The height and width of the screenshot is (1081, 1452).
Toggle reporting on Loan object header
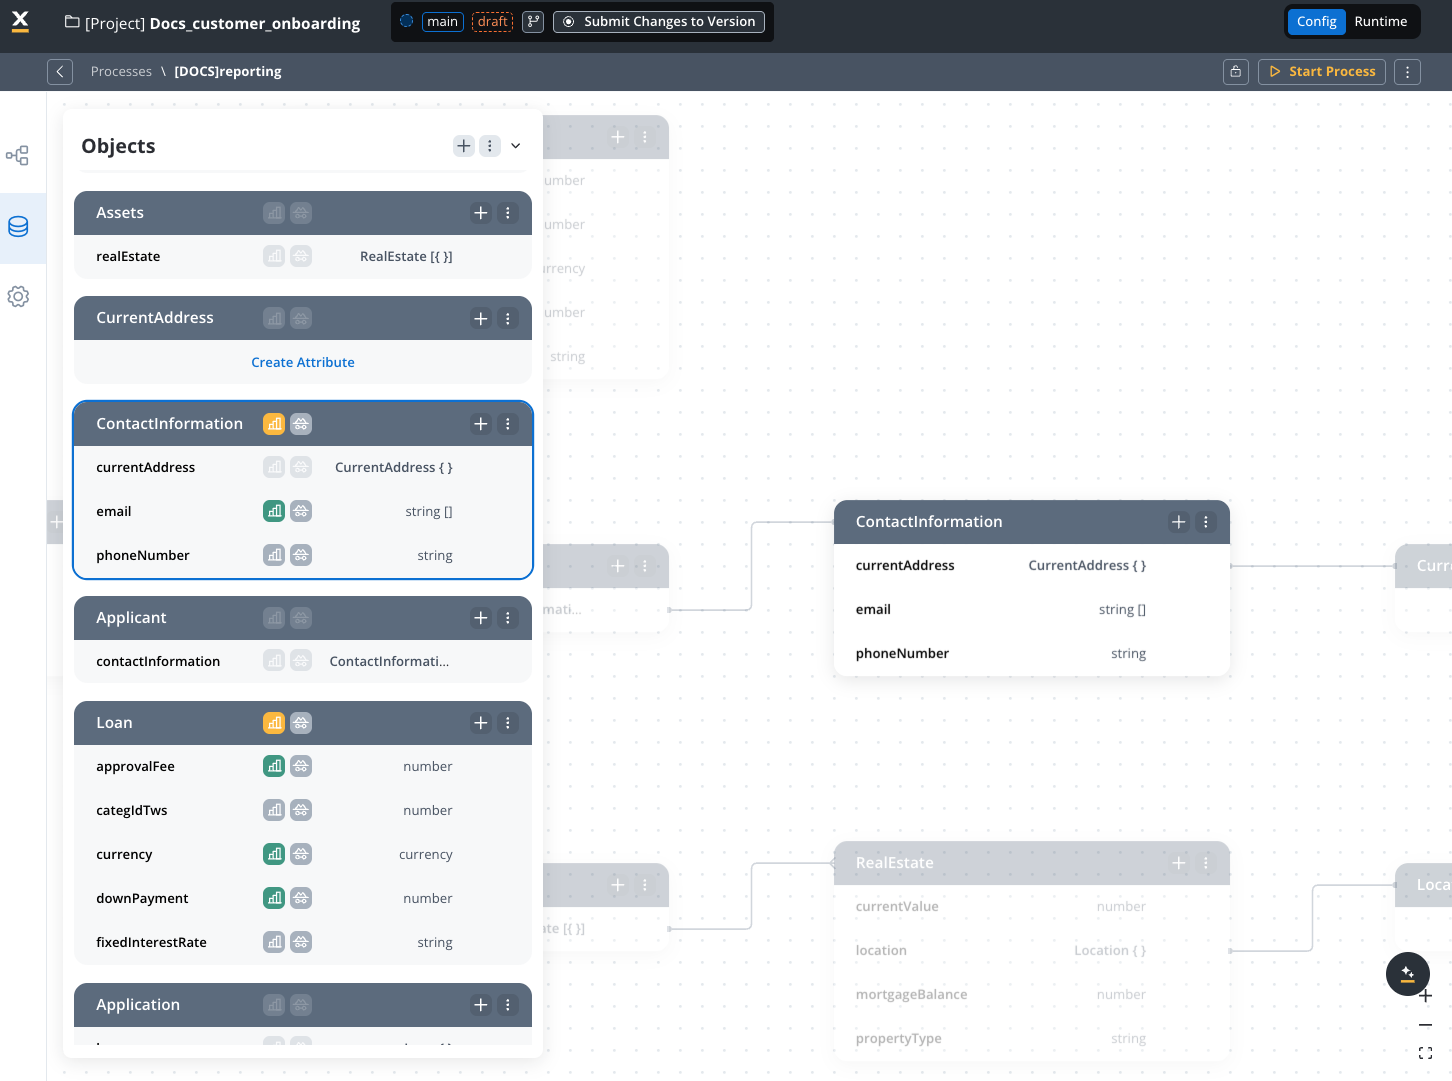274,723
